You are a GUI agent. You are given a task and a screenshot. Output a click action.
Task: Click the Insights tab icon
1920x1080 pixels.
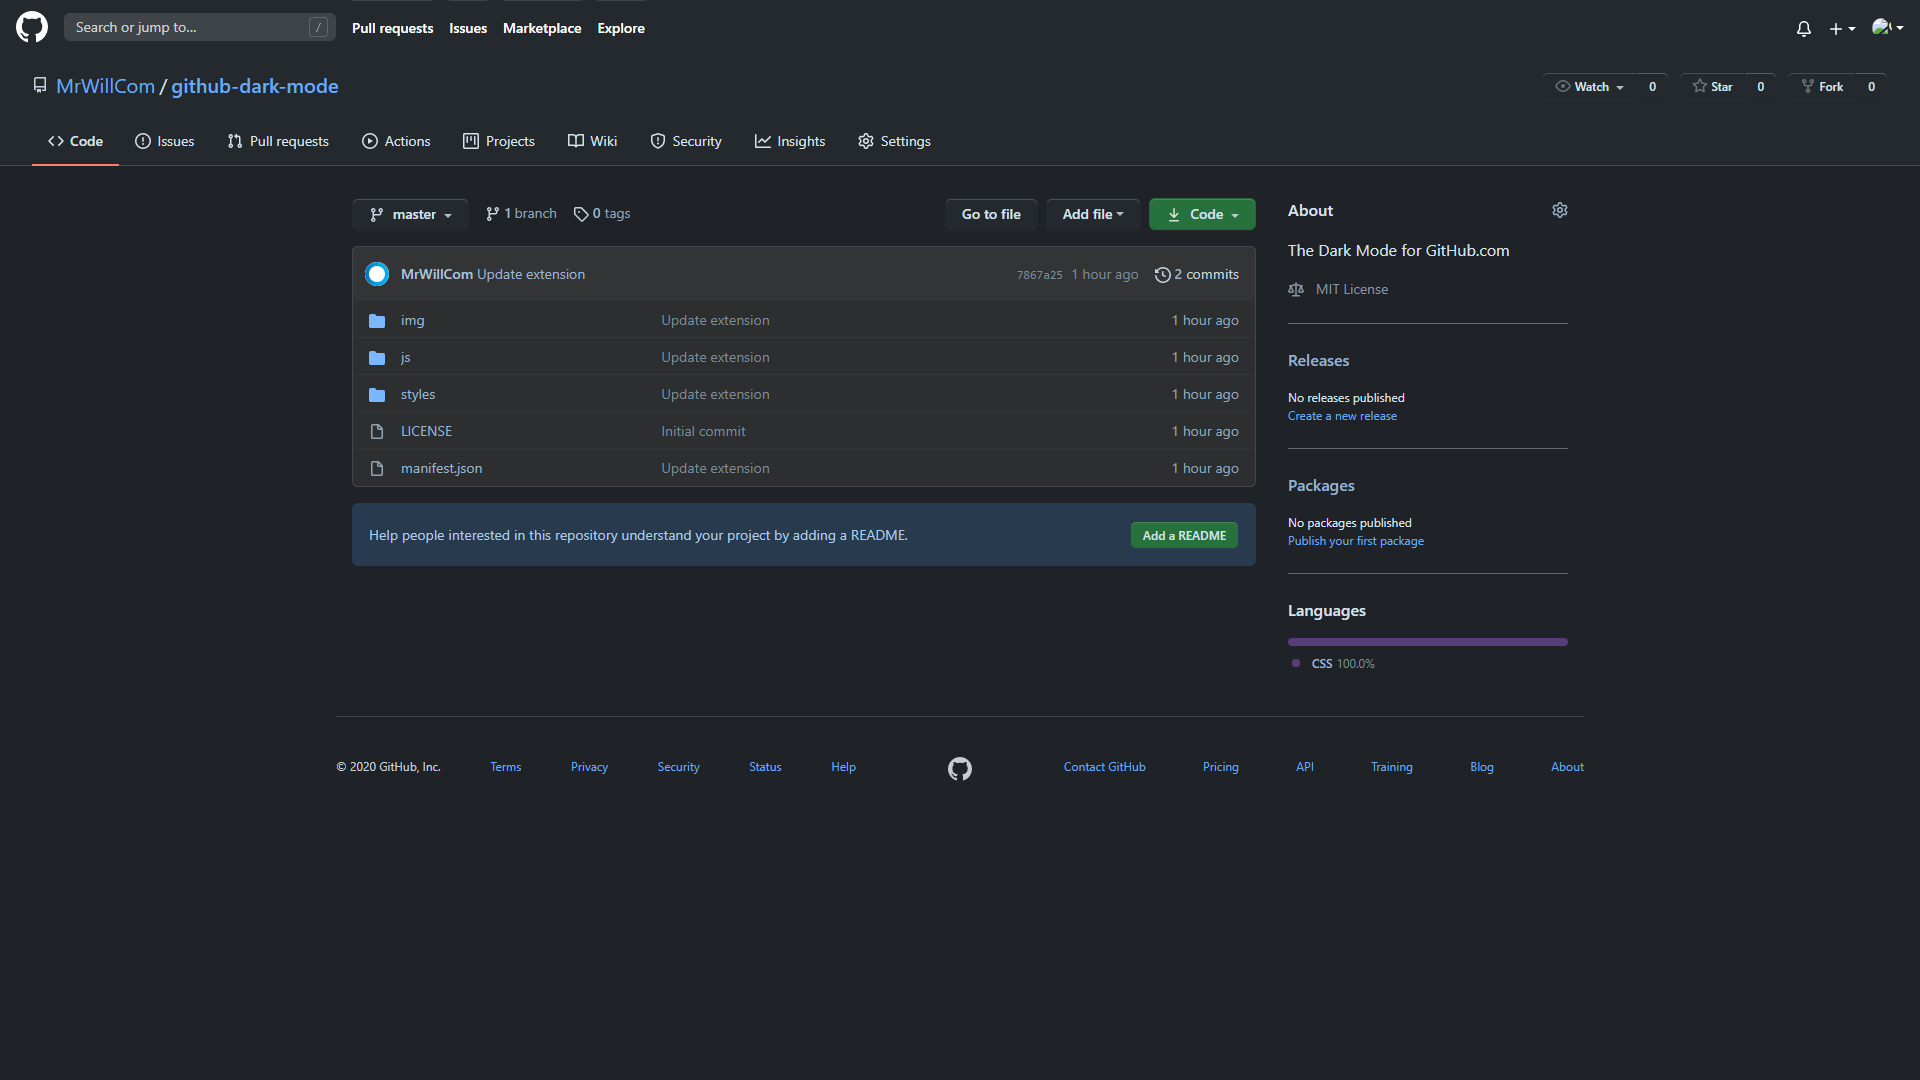click(x=762, y=141)
